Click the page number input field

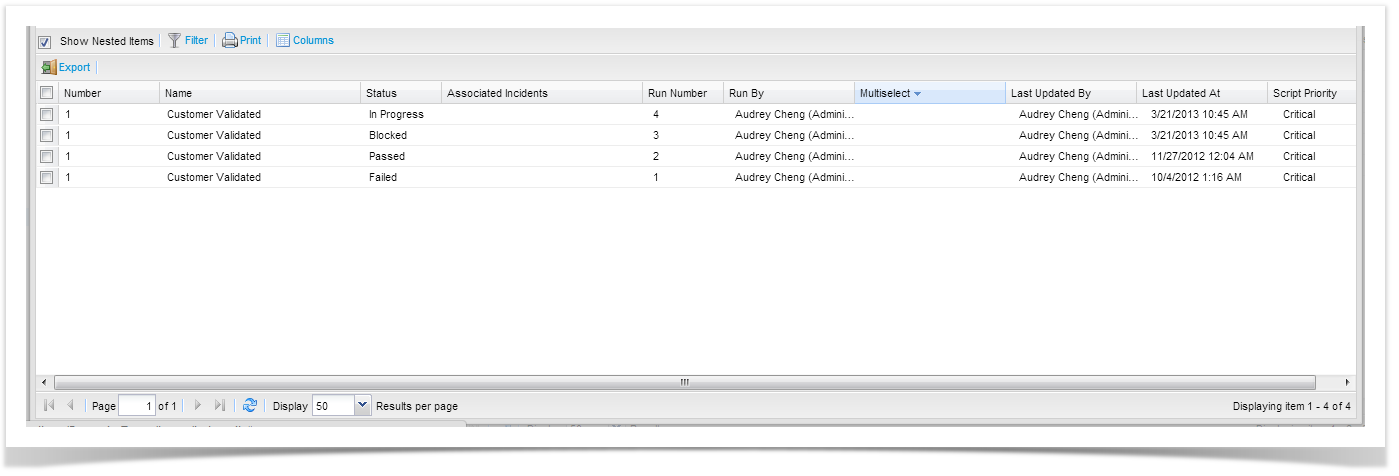click(137, 406)
